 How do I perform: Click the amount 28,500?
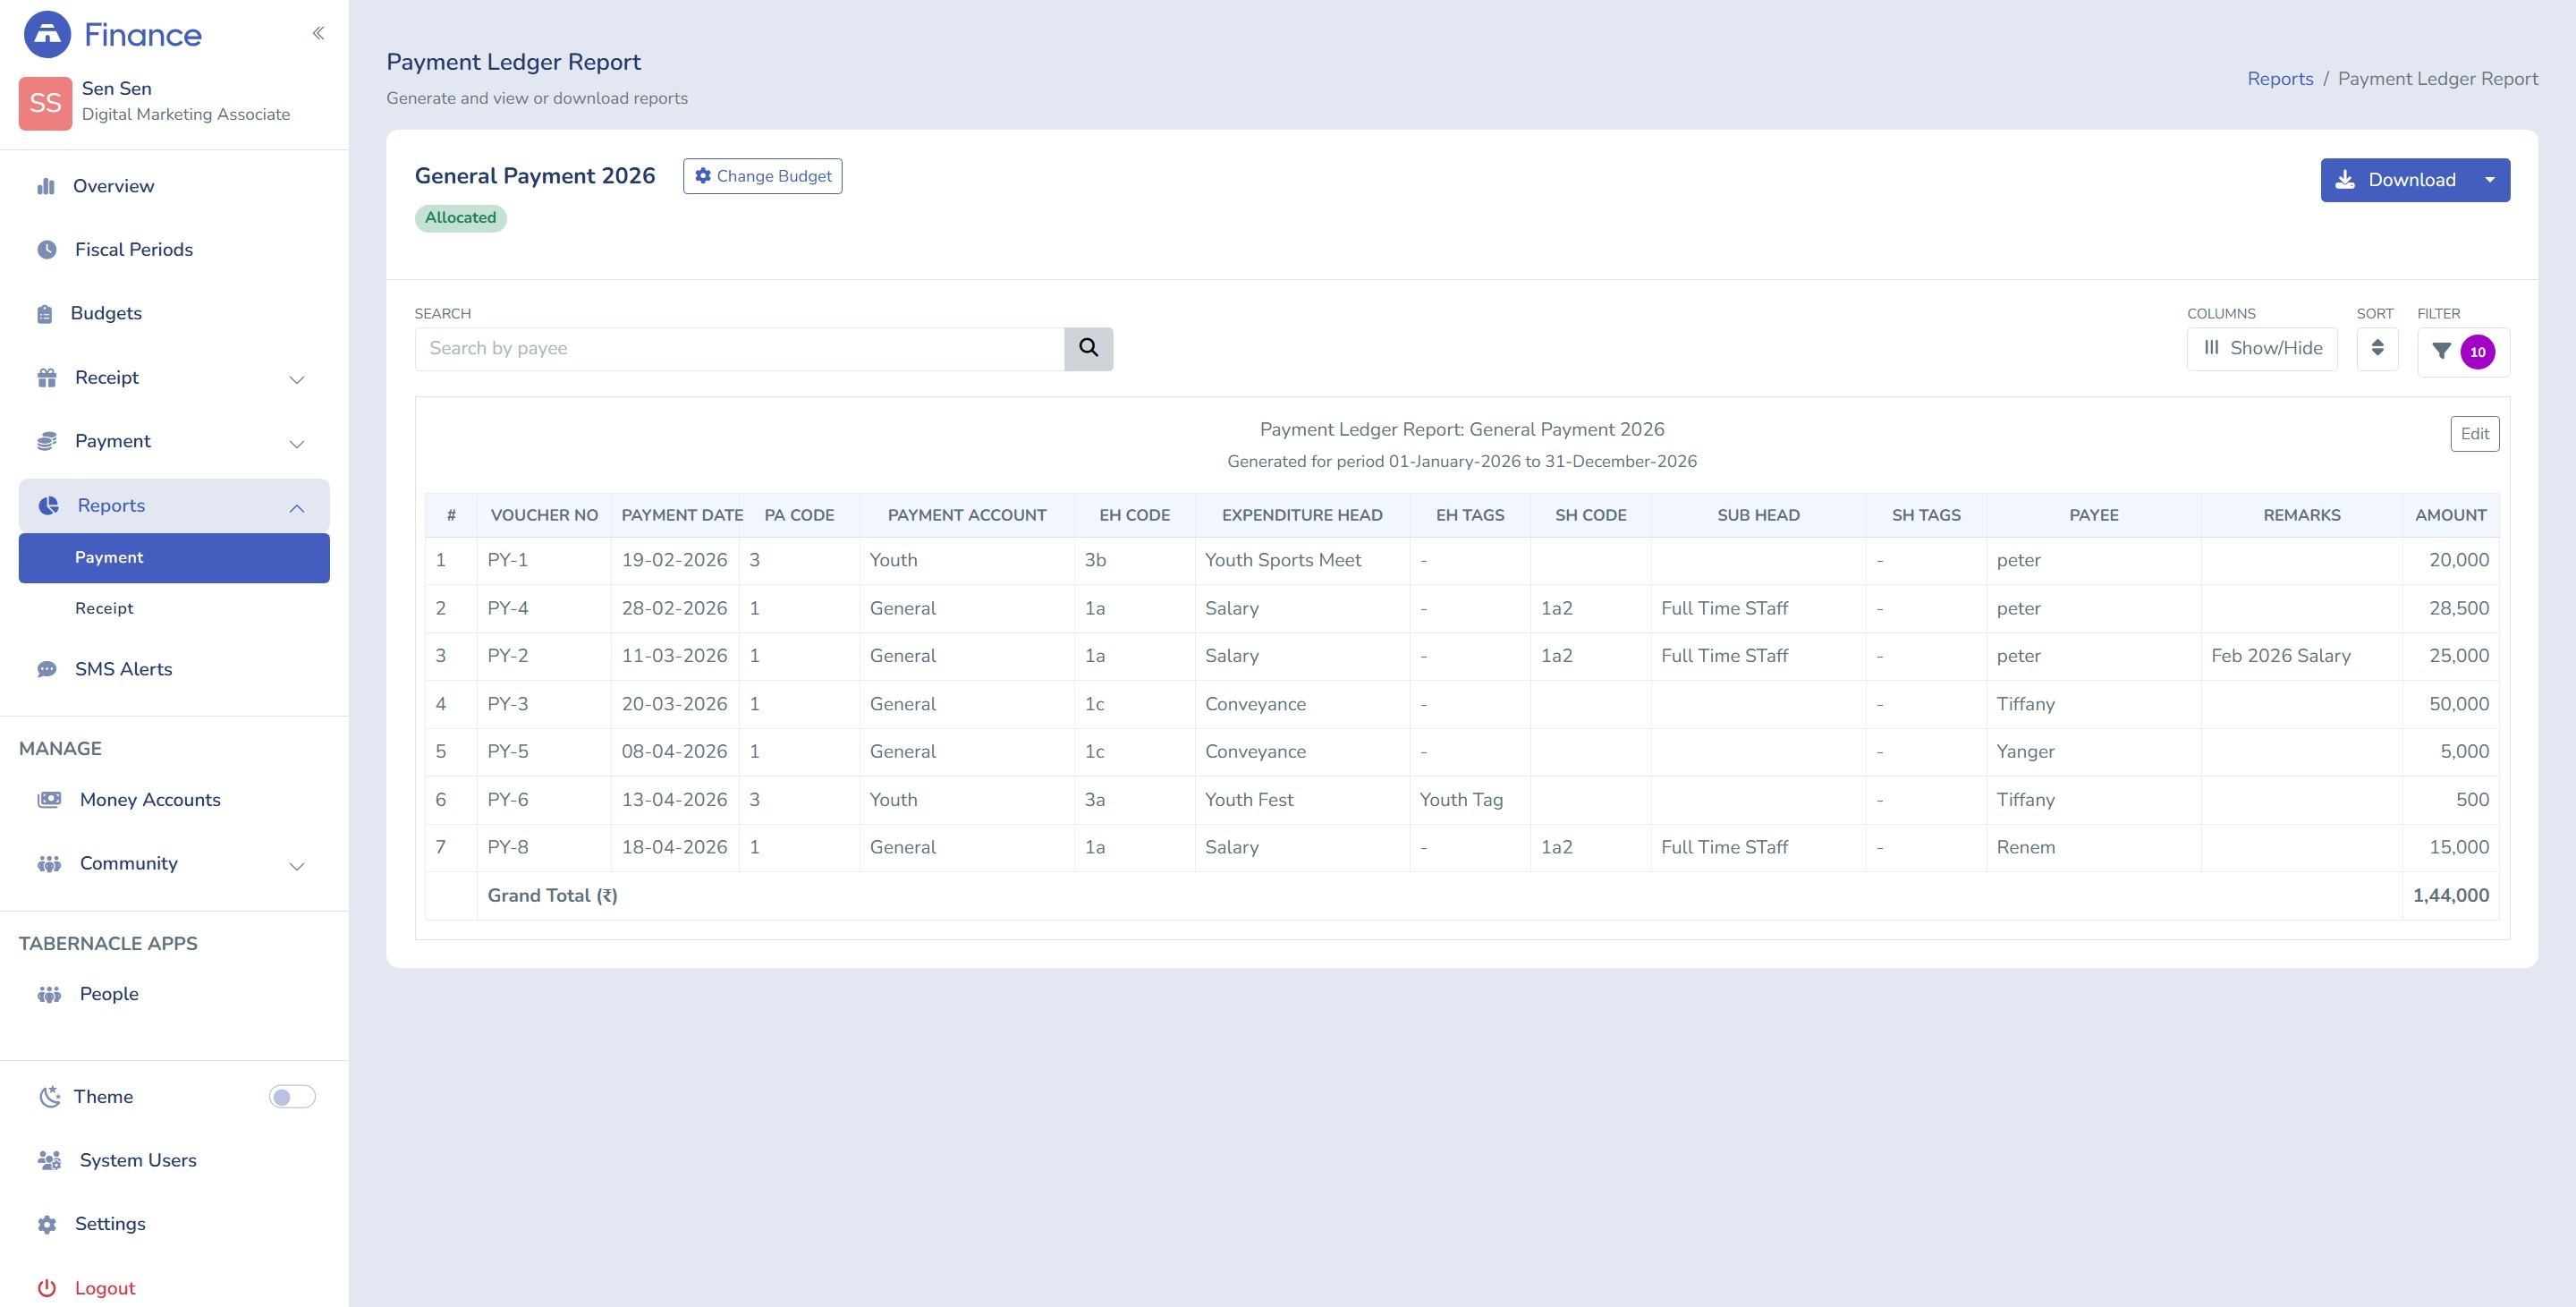pyautogui.click(x=2458, y=608)
